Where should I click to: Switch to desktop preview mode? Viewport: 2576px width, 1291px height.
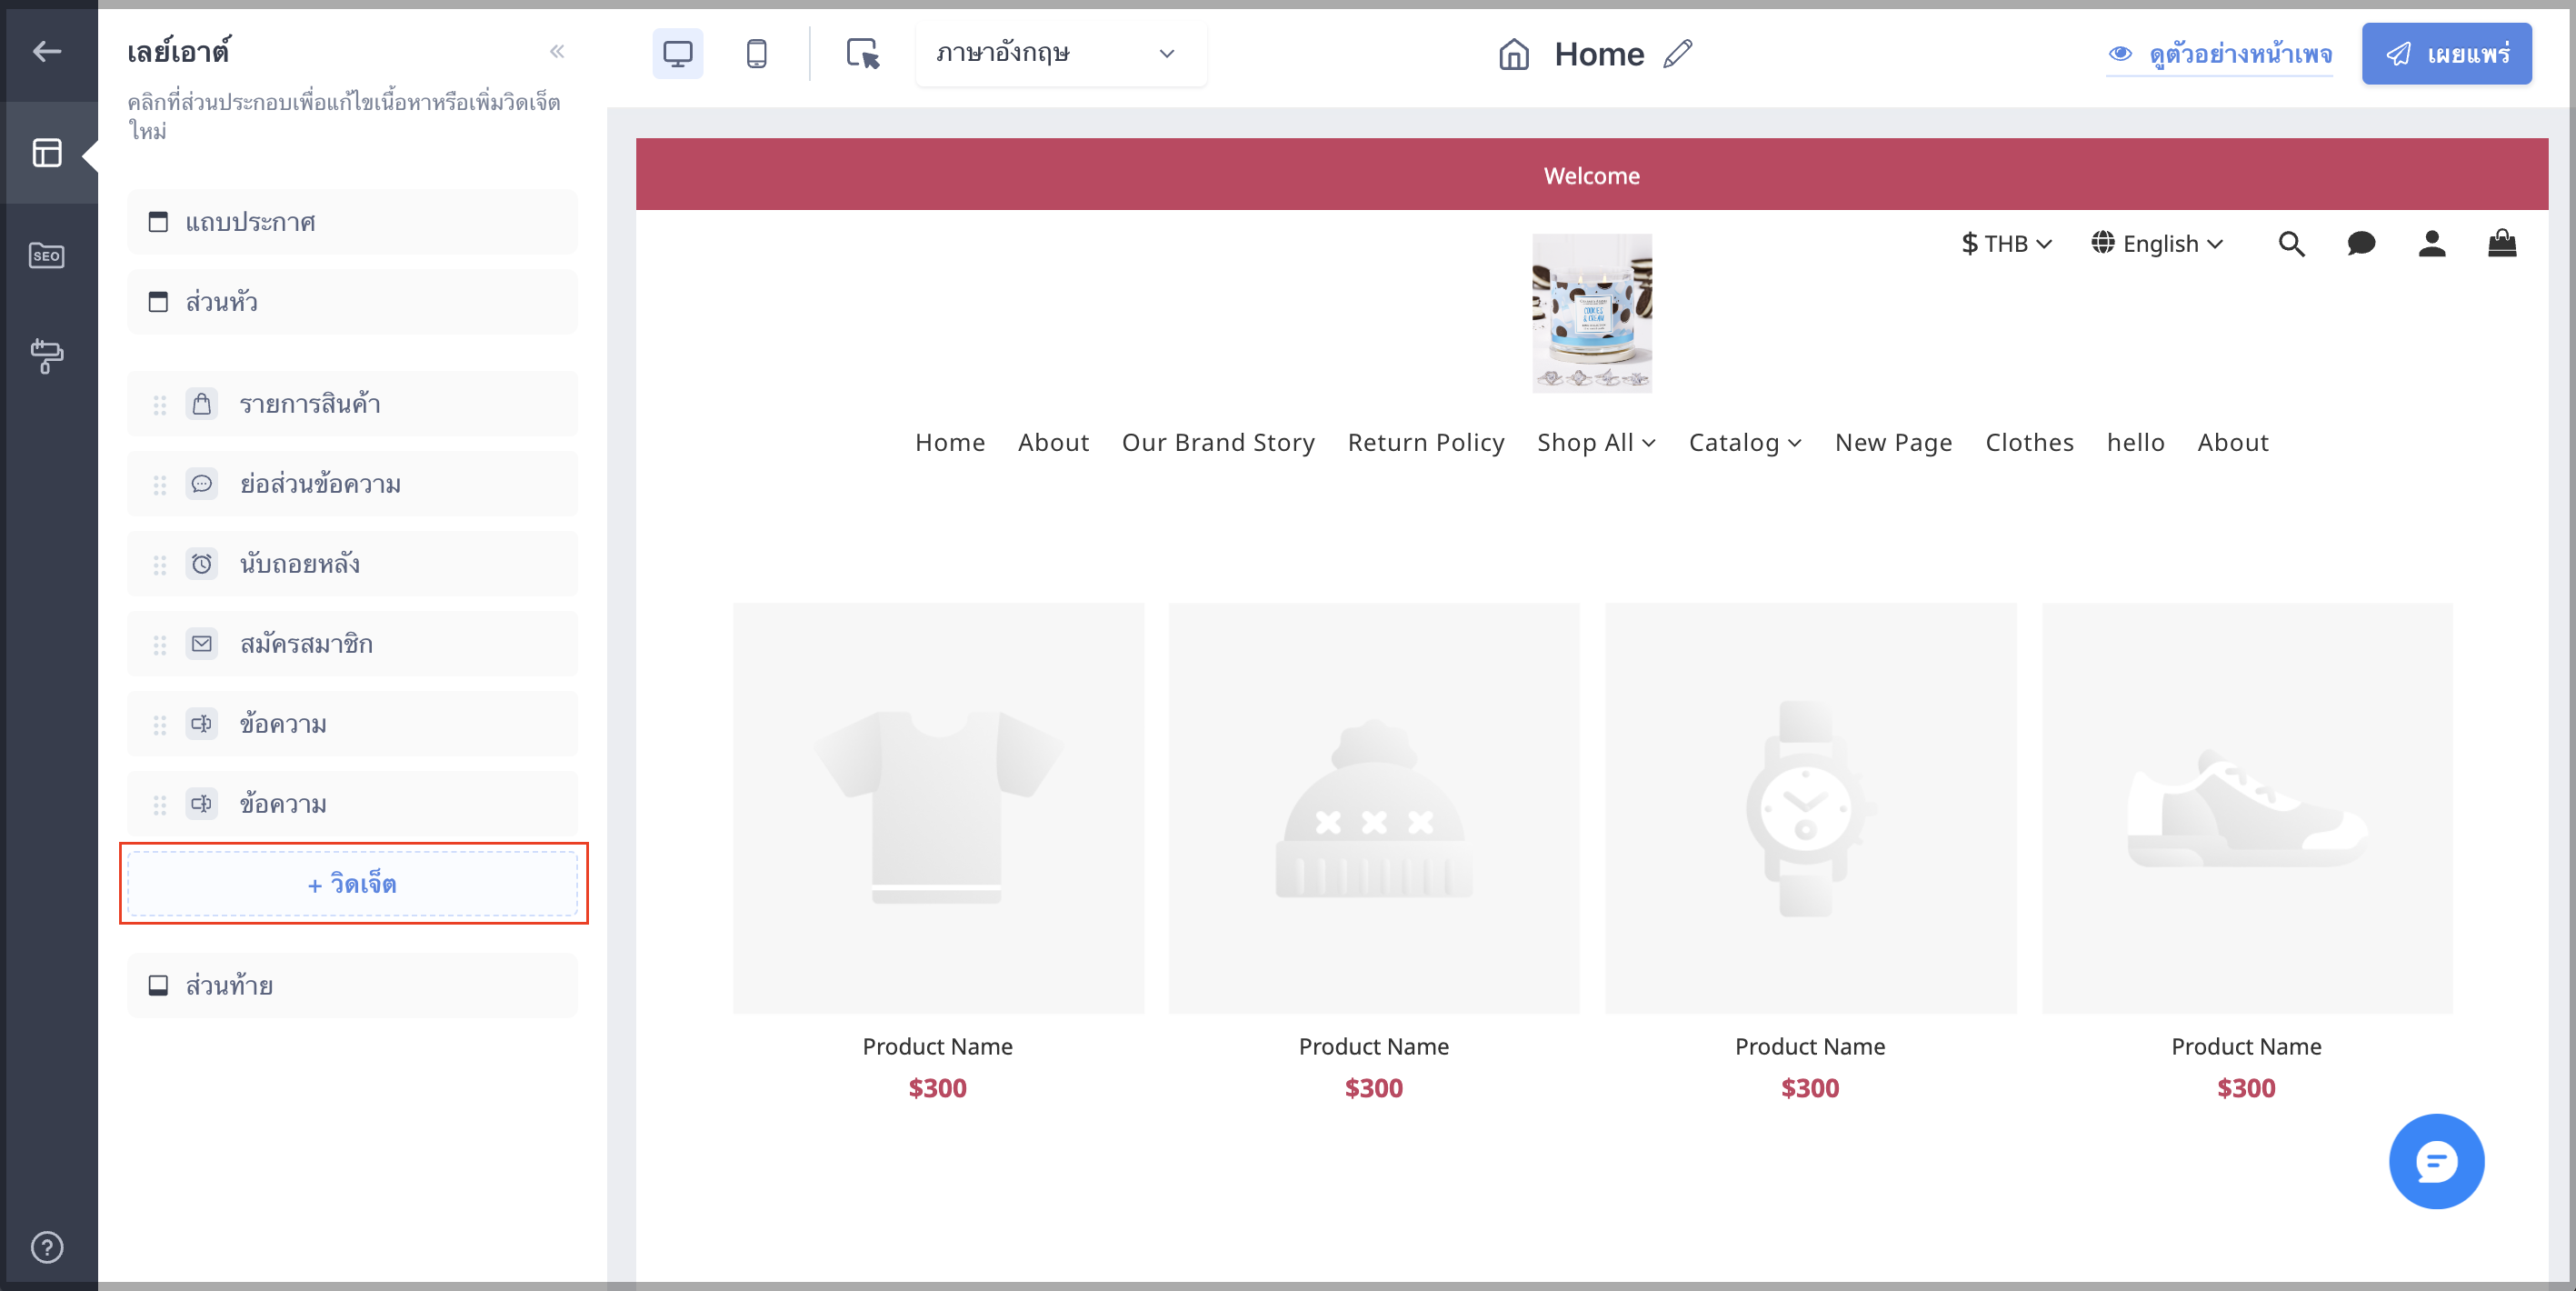(x=678, y=53)
